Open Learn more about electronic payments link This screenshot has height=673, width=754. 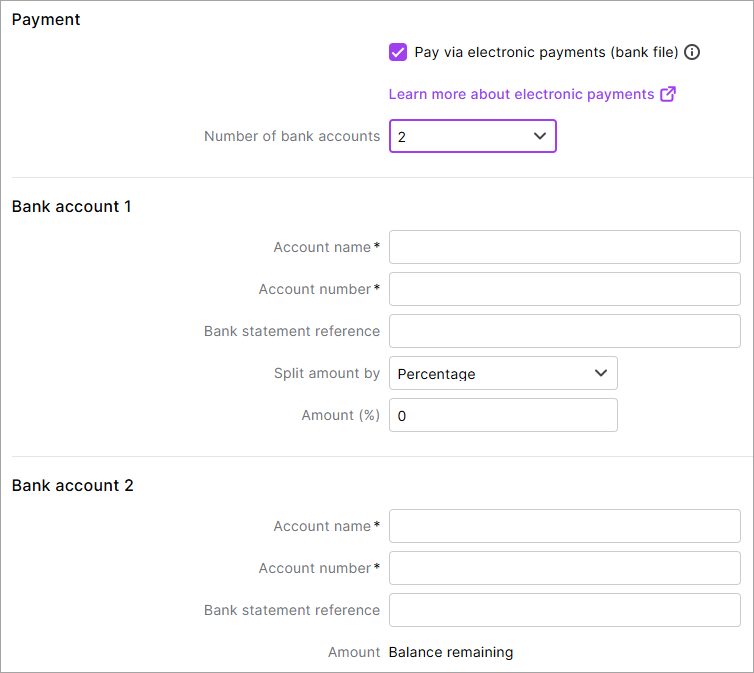point(521,94)
